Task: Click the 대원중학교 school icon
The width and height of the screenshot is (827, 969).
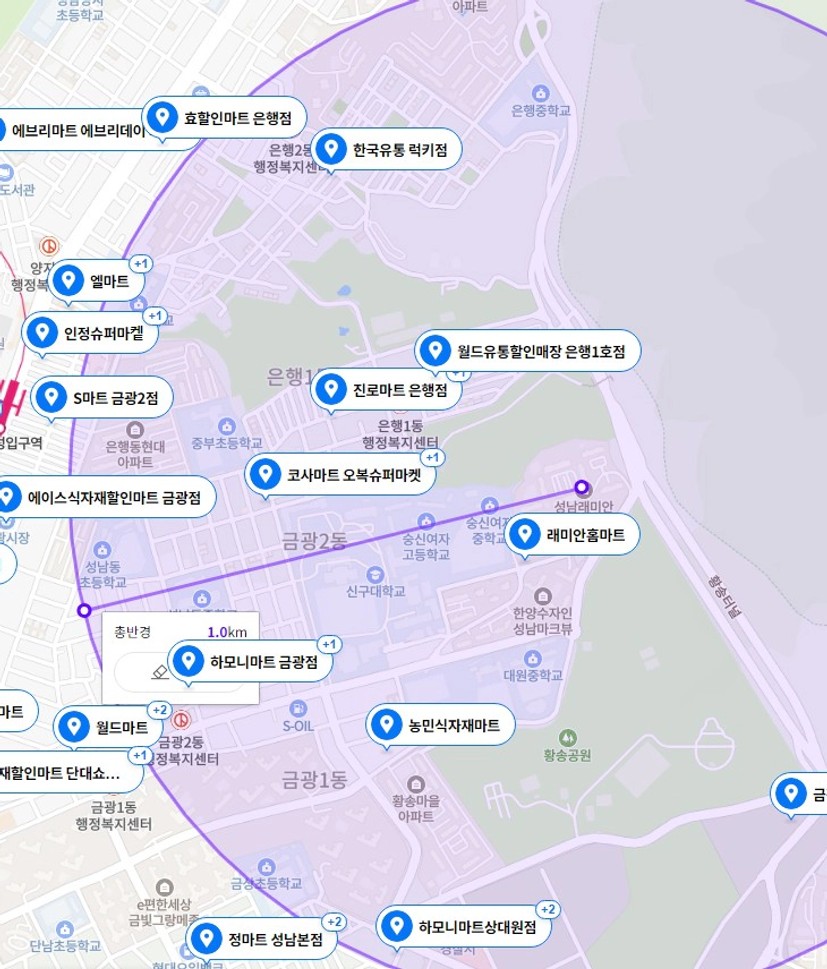Action: pyautogui.click(x=533, y=658)
